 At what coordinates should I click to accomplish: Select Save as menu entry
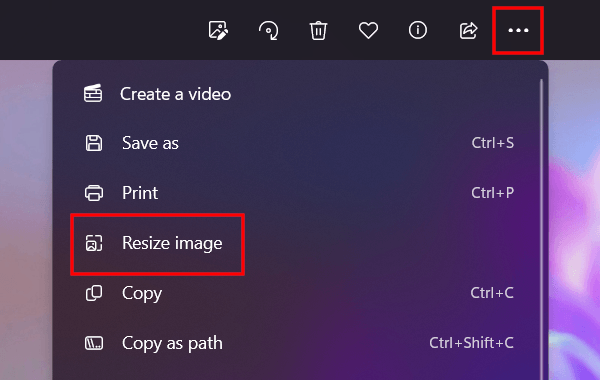(x=300, y=143)
